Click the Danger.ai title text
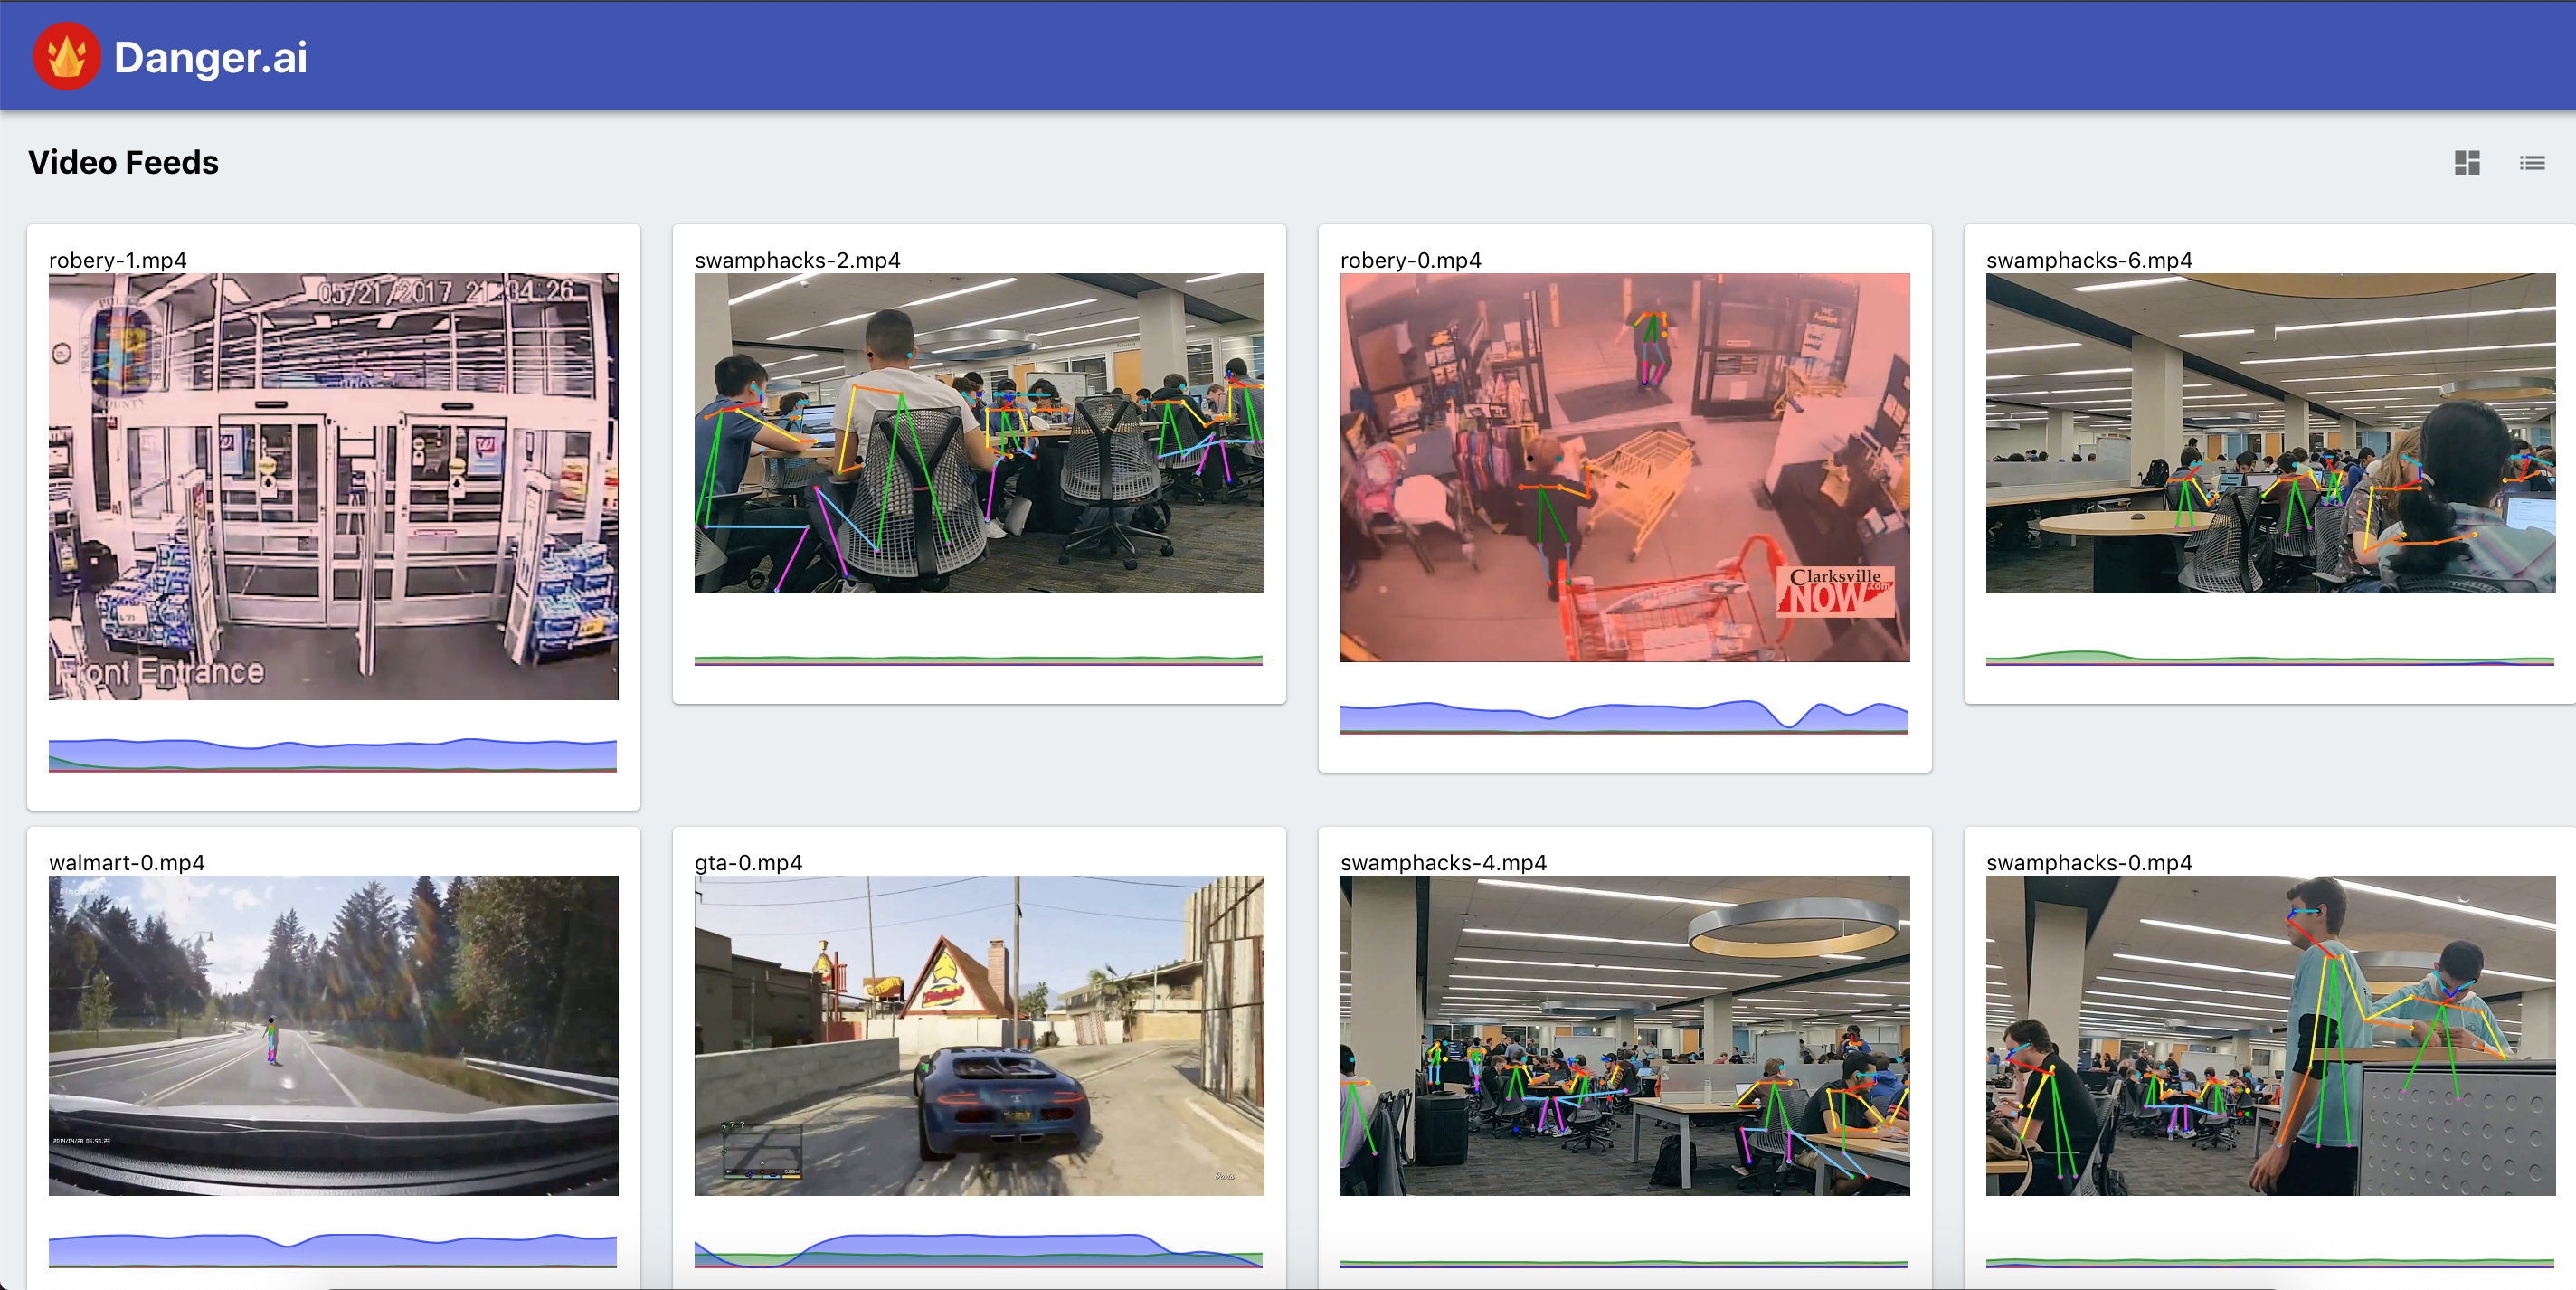The image size is (2576, 1290). (x=210, y=57)
